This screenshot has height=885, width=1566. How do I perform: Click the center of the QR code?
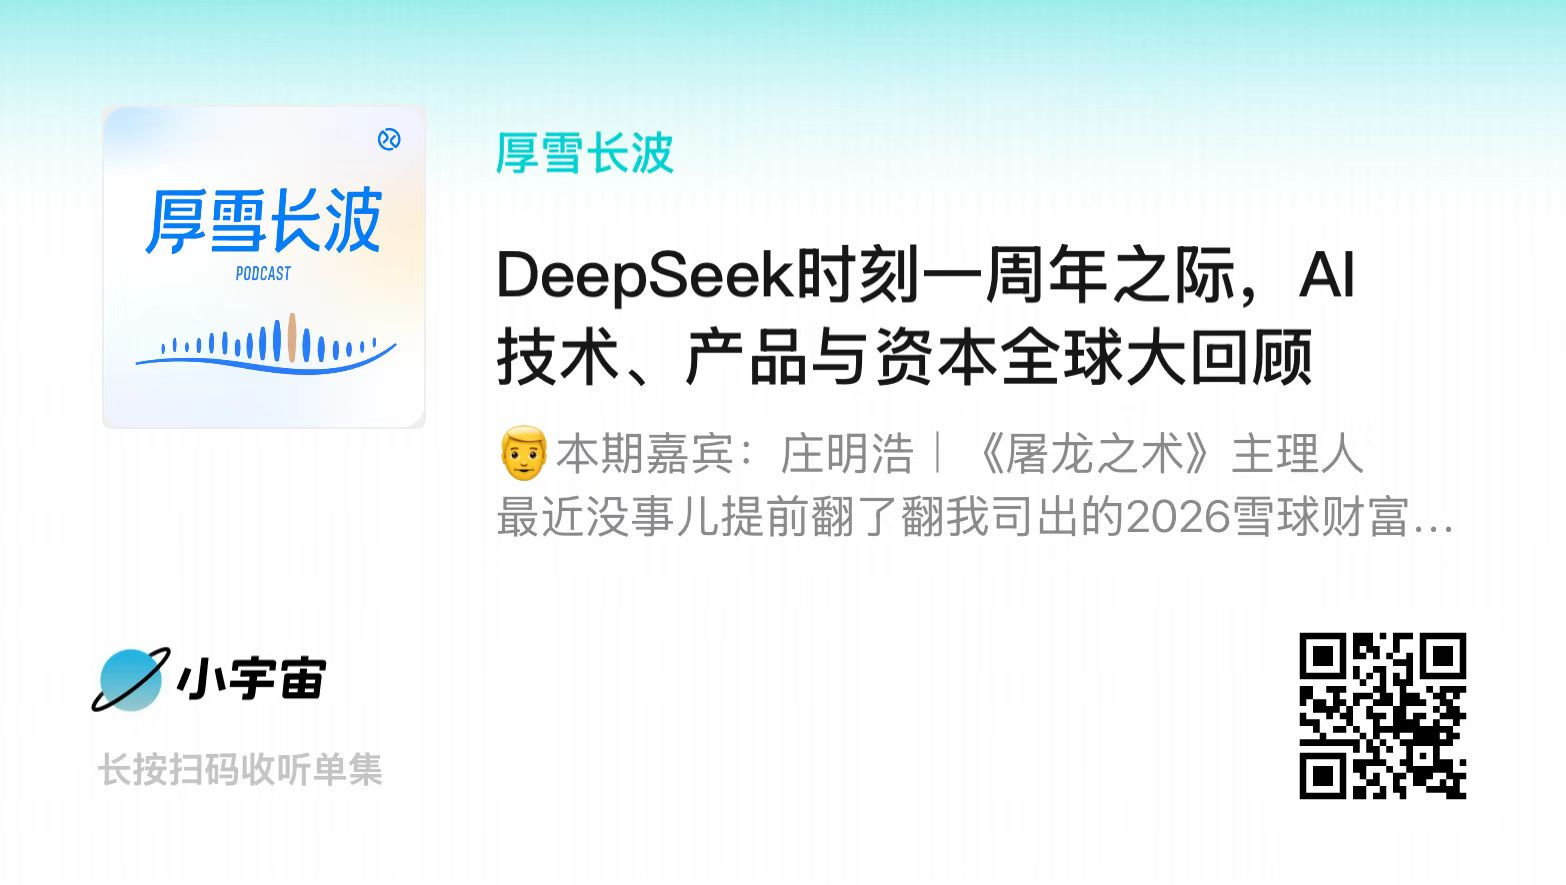click(x=1383, y=716)
